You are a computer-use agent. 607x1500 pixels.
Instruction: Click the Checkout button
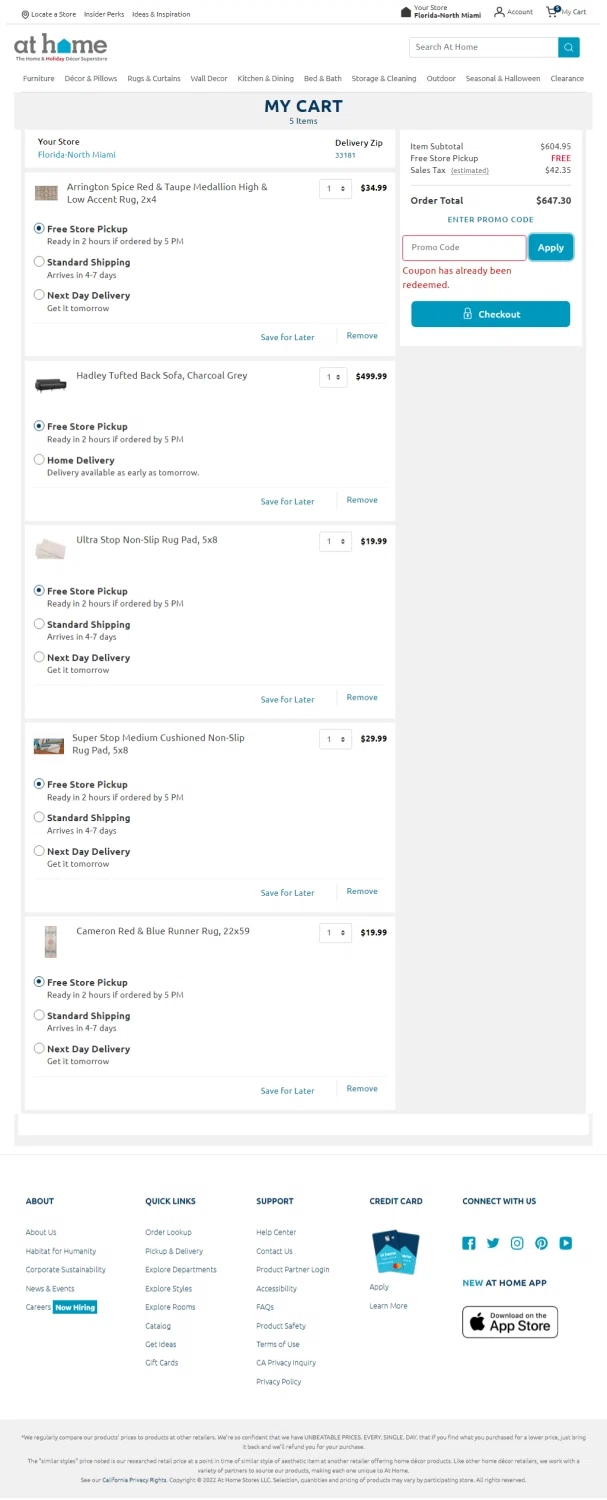[490, 314]
